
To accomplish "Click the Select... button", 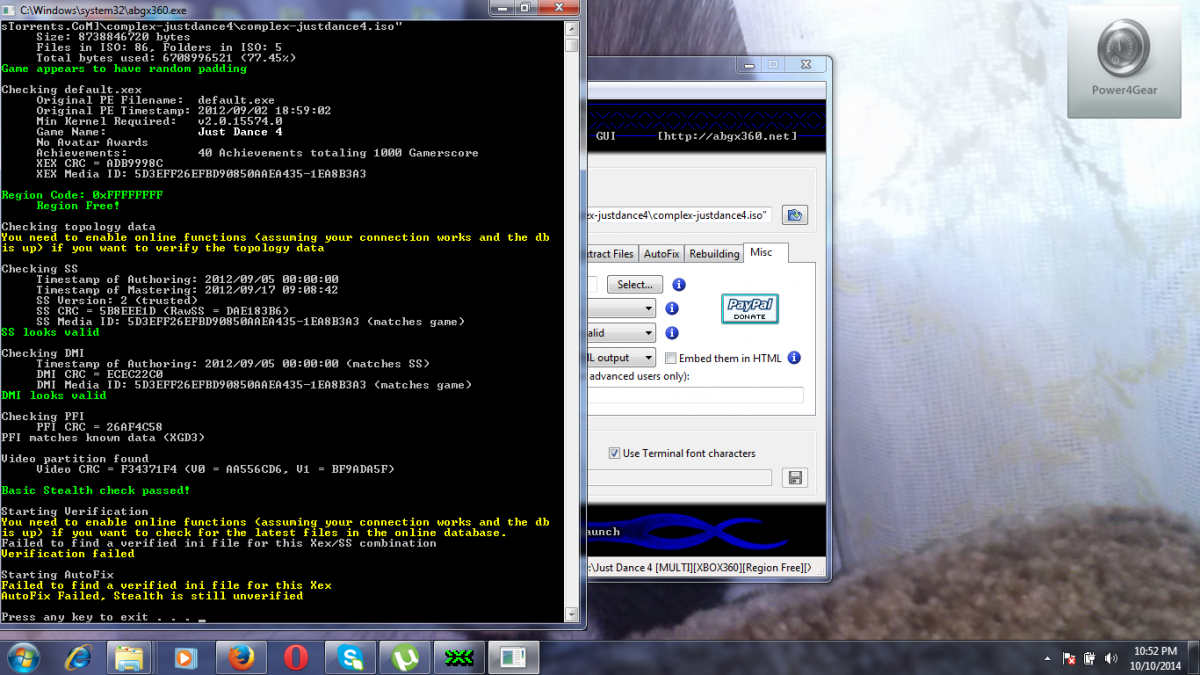I will [635, 285].
